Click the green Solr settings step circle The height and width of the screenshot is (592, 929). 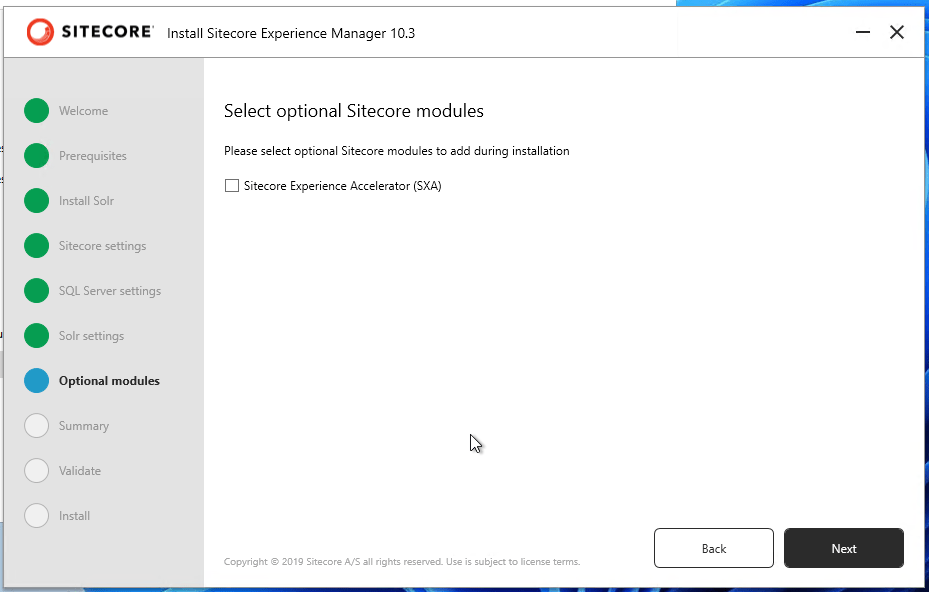(x=37, y=336)
